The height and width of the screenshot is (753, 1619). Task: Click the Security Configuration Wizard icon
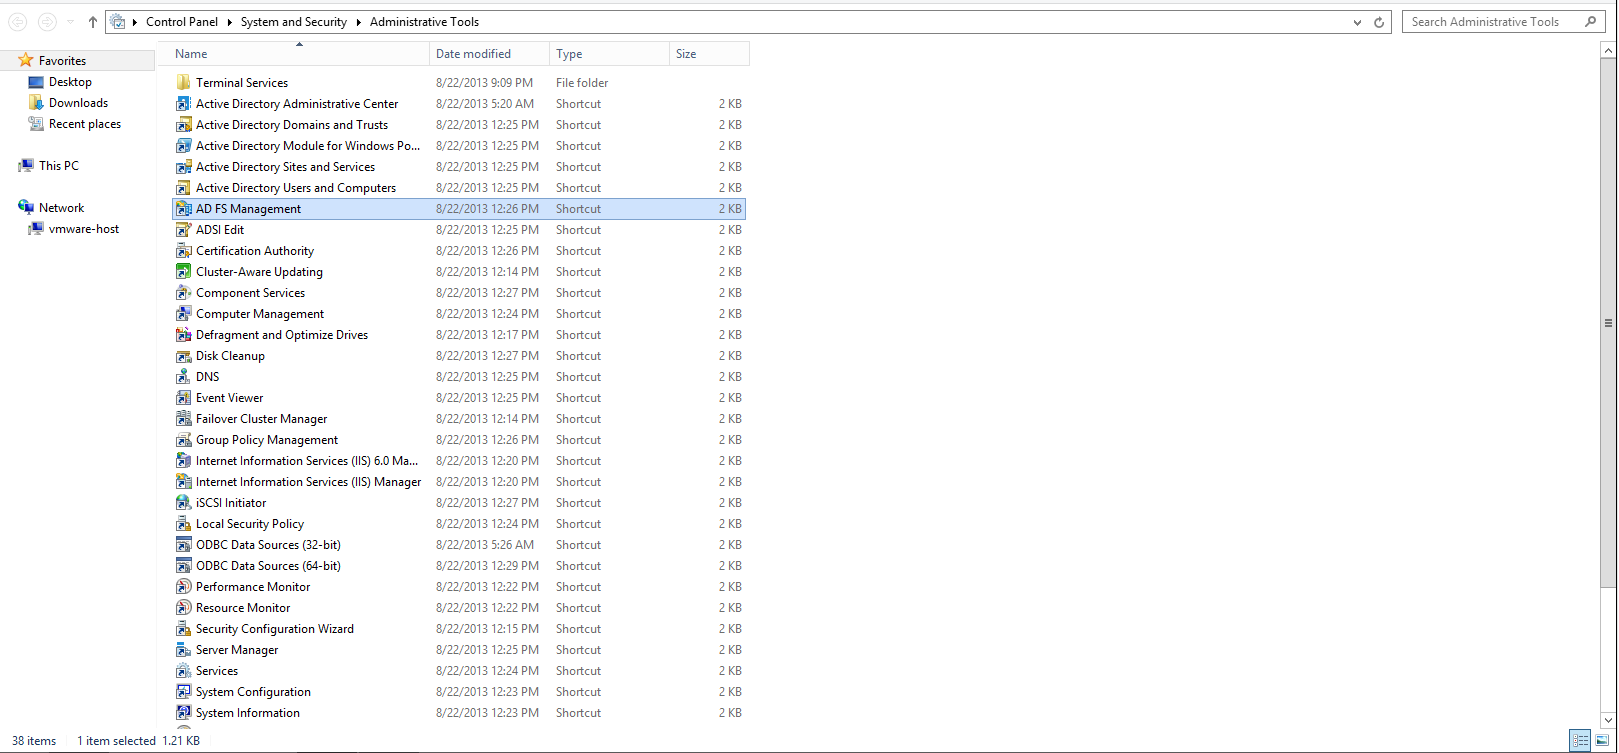tap(184, 629)
